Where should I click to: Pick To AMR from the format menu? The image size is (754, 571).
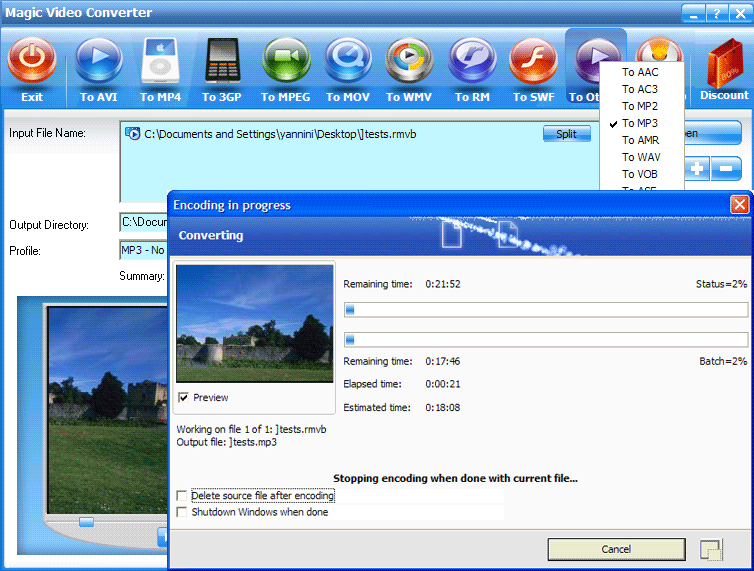640,140
